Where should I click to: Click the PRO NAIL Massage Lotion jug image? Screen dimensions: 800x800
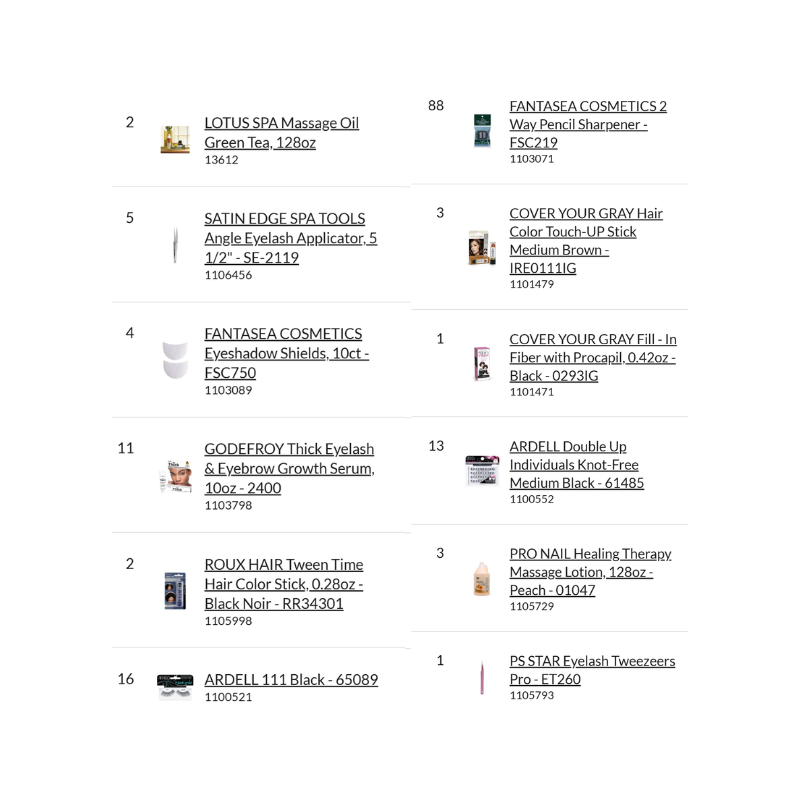pos(482,579)
